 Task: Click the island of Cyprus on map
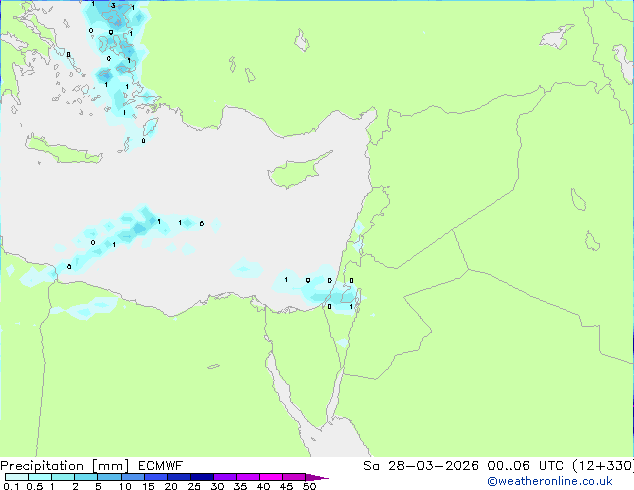(297, 172)
